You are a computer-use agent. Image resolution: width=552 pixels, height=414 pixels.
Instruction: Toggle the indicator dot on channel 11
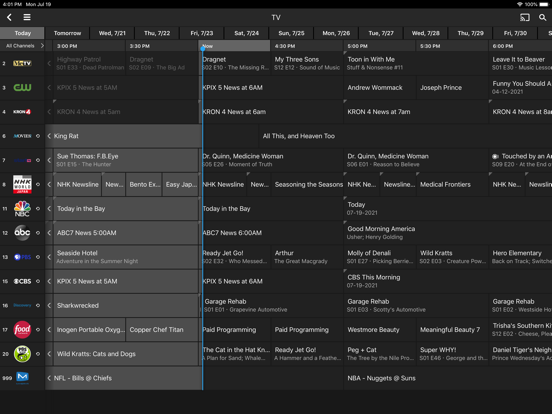(38, 208)
